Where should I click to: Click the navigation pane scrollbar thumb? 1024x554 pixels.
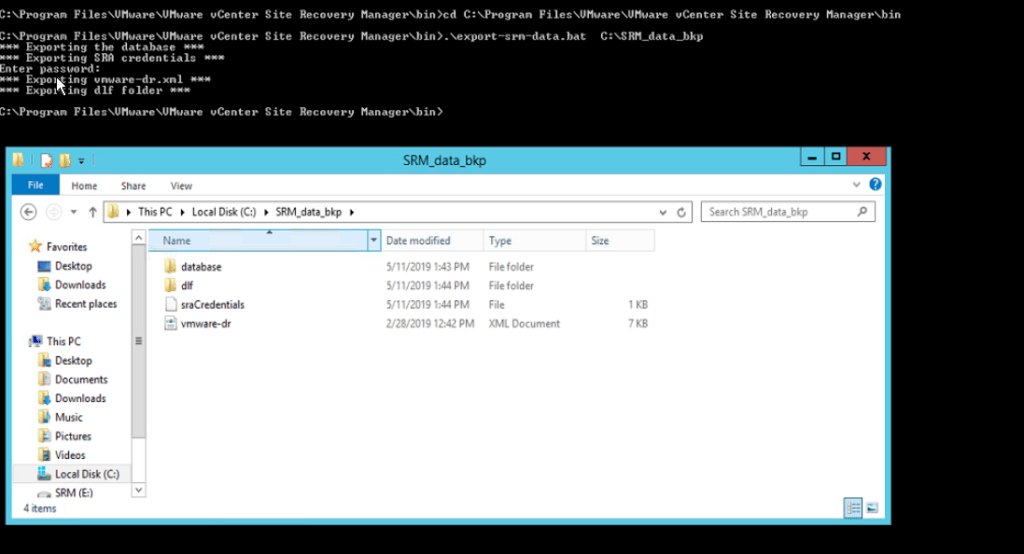(x=138, y=341)
